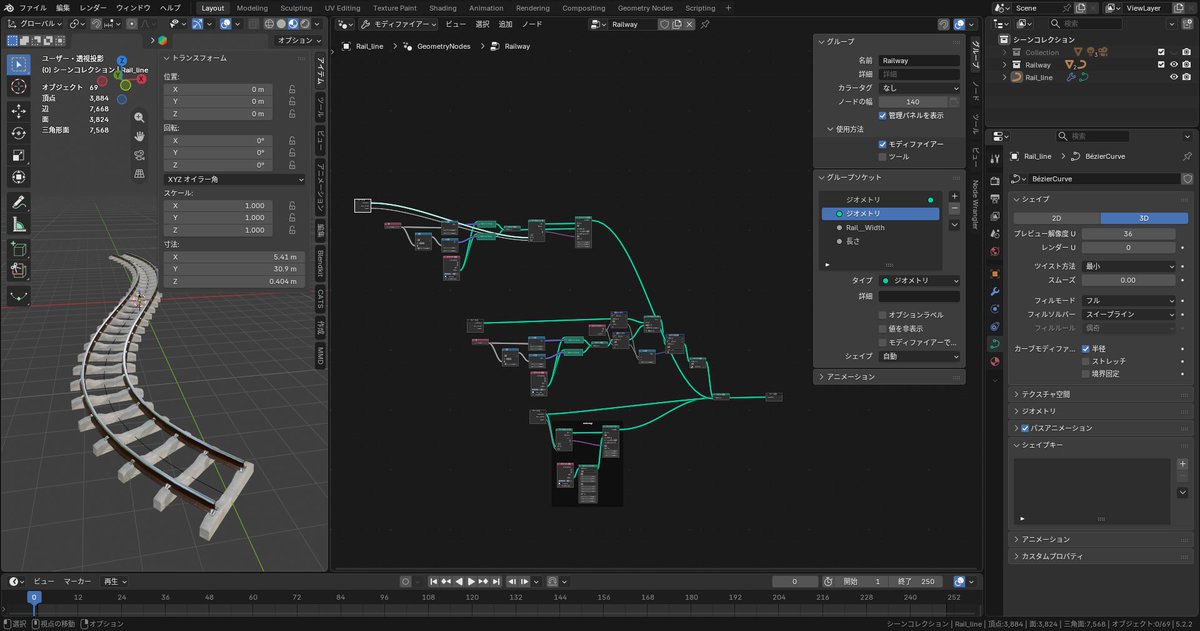Open the Object properties orange square tab

click(994, 273)
